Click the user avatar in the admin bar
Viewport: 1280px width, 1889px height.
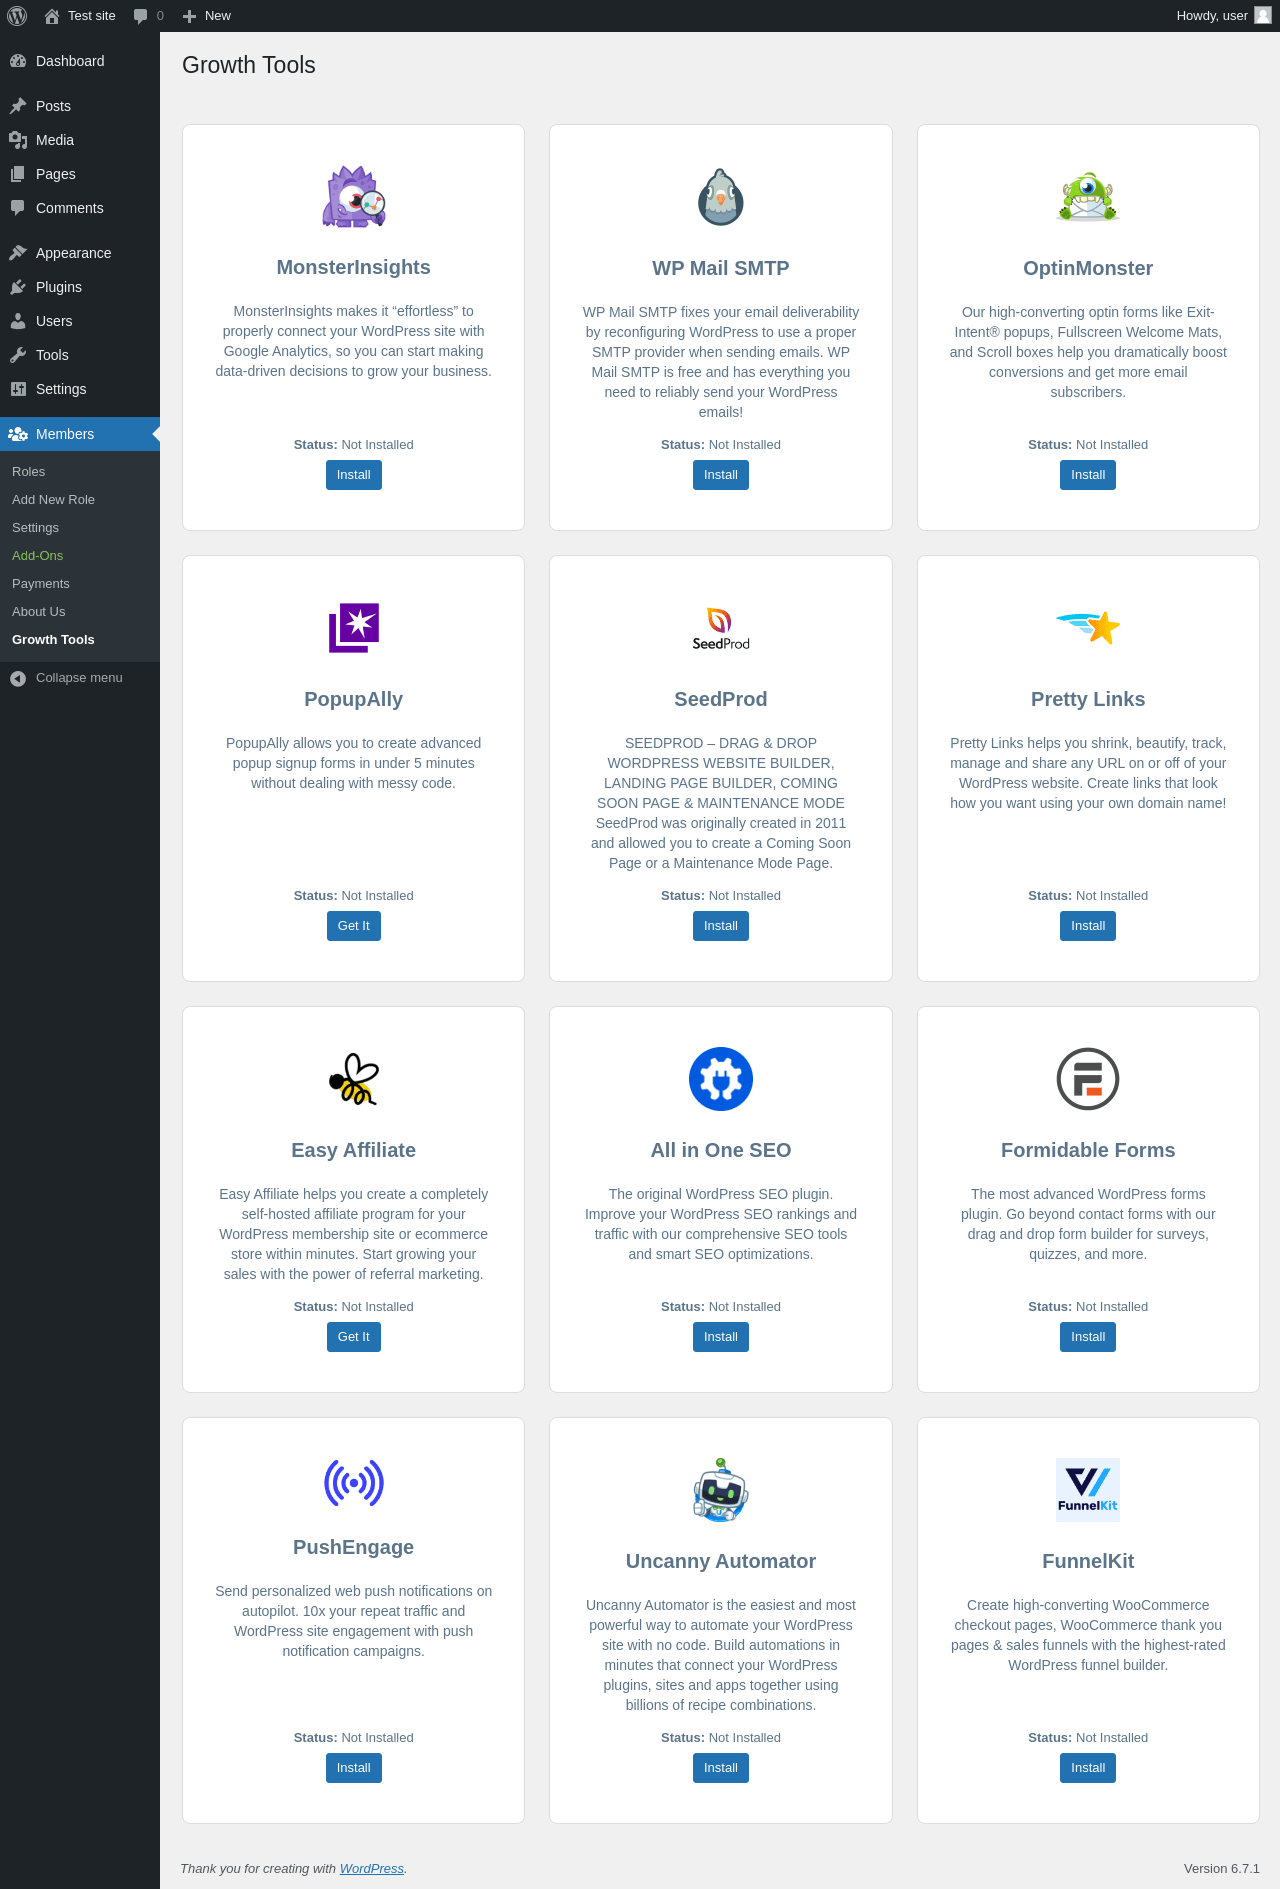coord(1263,16)
